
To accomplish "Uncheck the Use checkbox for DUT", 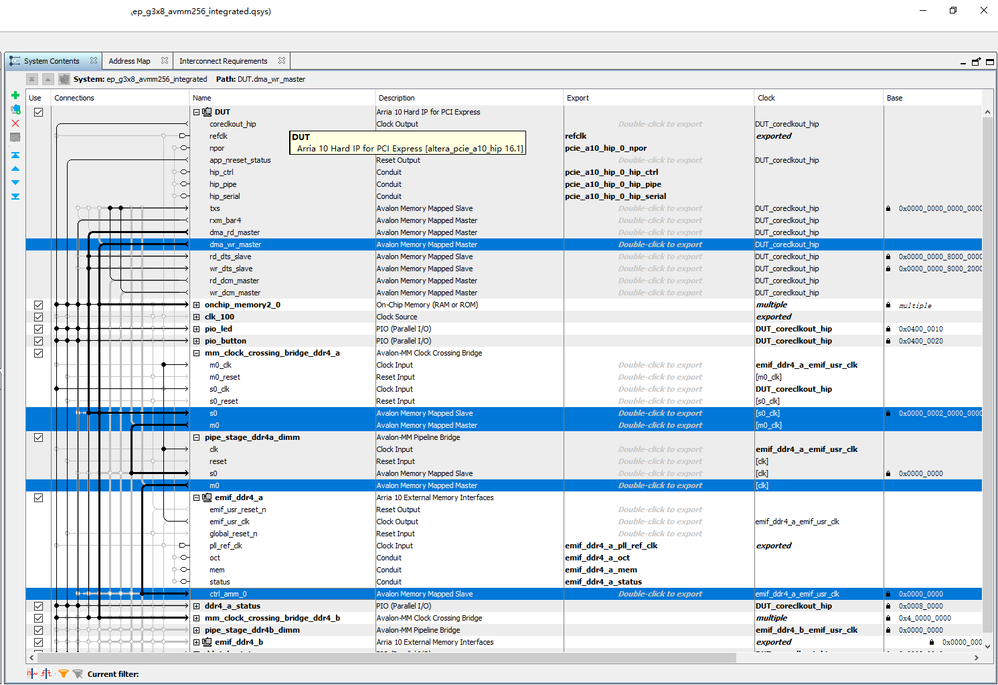I will tap(39, 112).
